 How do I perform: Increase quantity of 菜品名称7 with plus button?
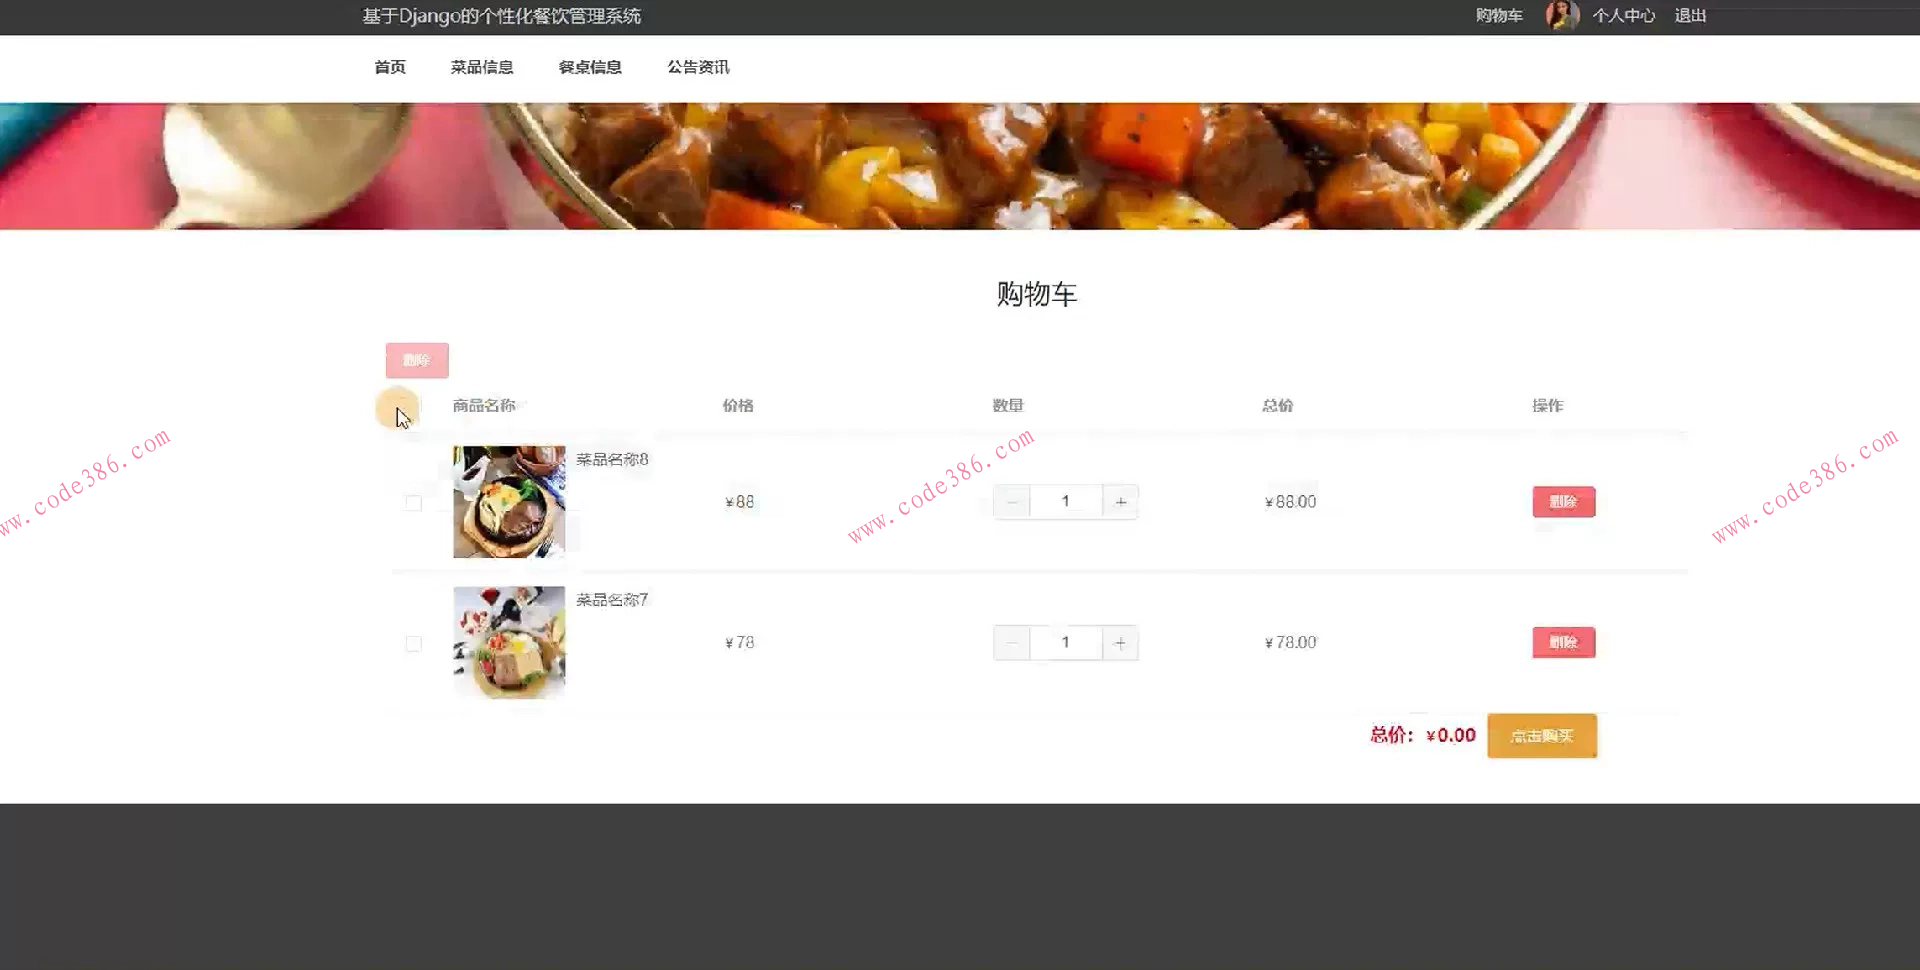[x=1119, y=643]
